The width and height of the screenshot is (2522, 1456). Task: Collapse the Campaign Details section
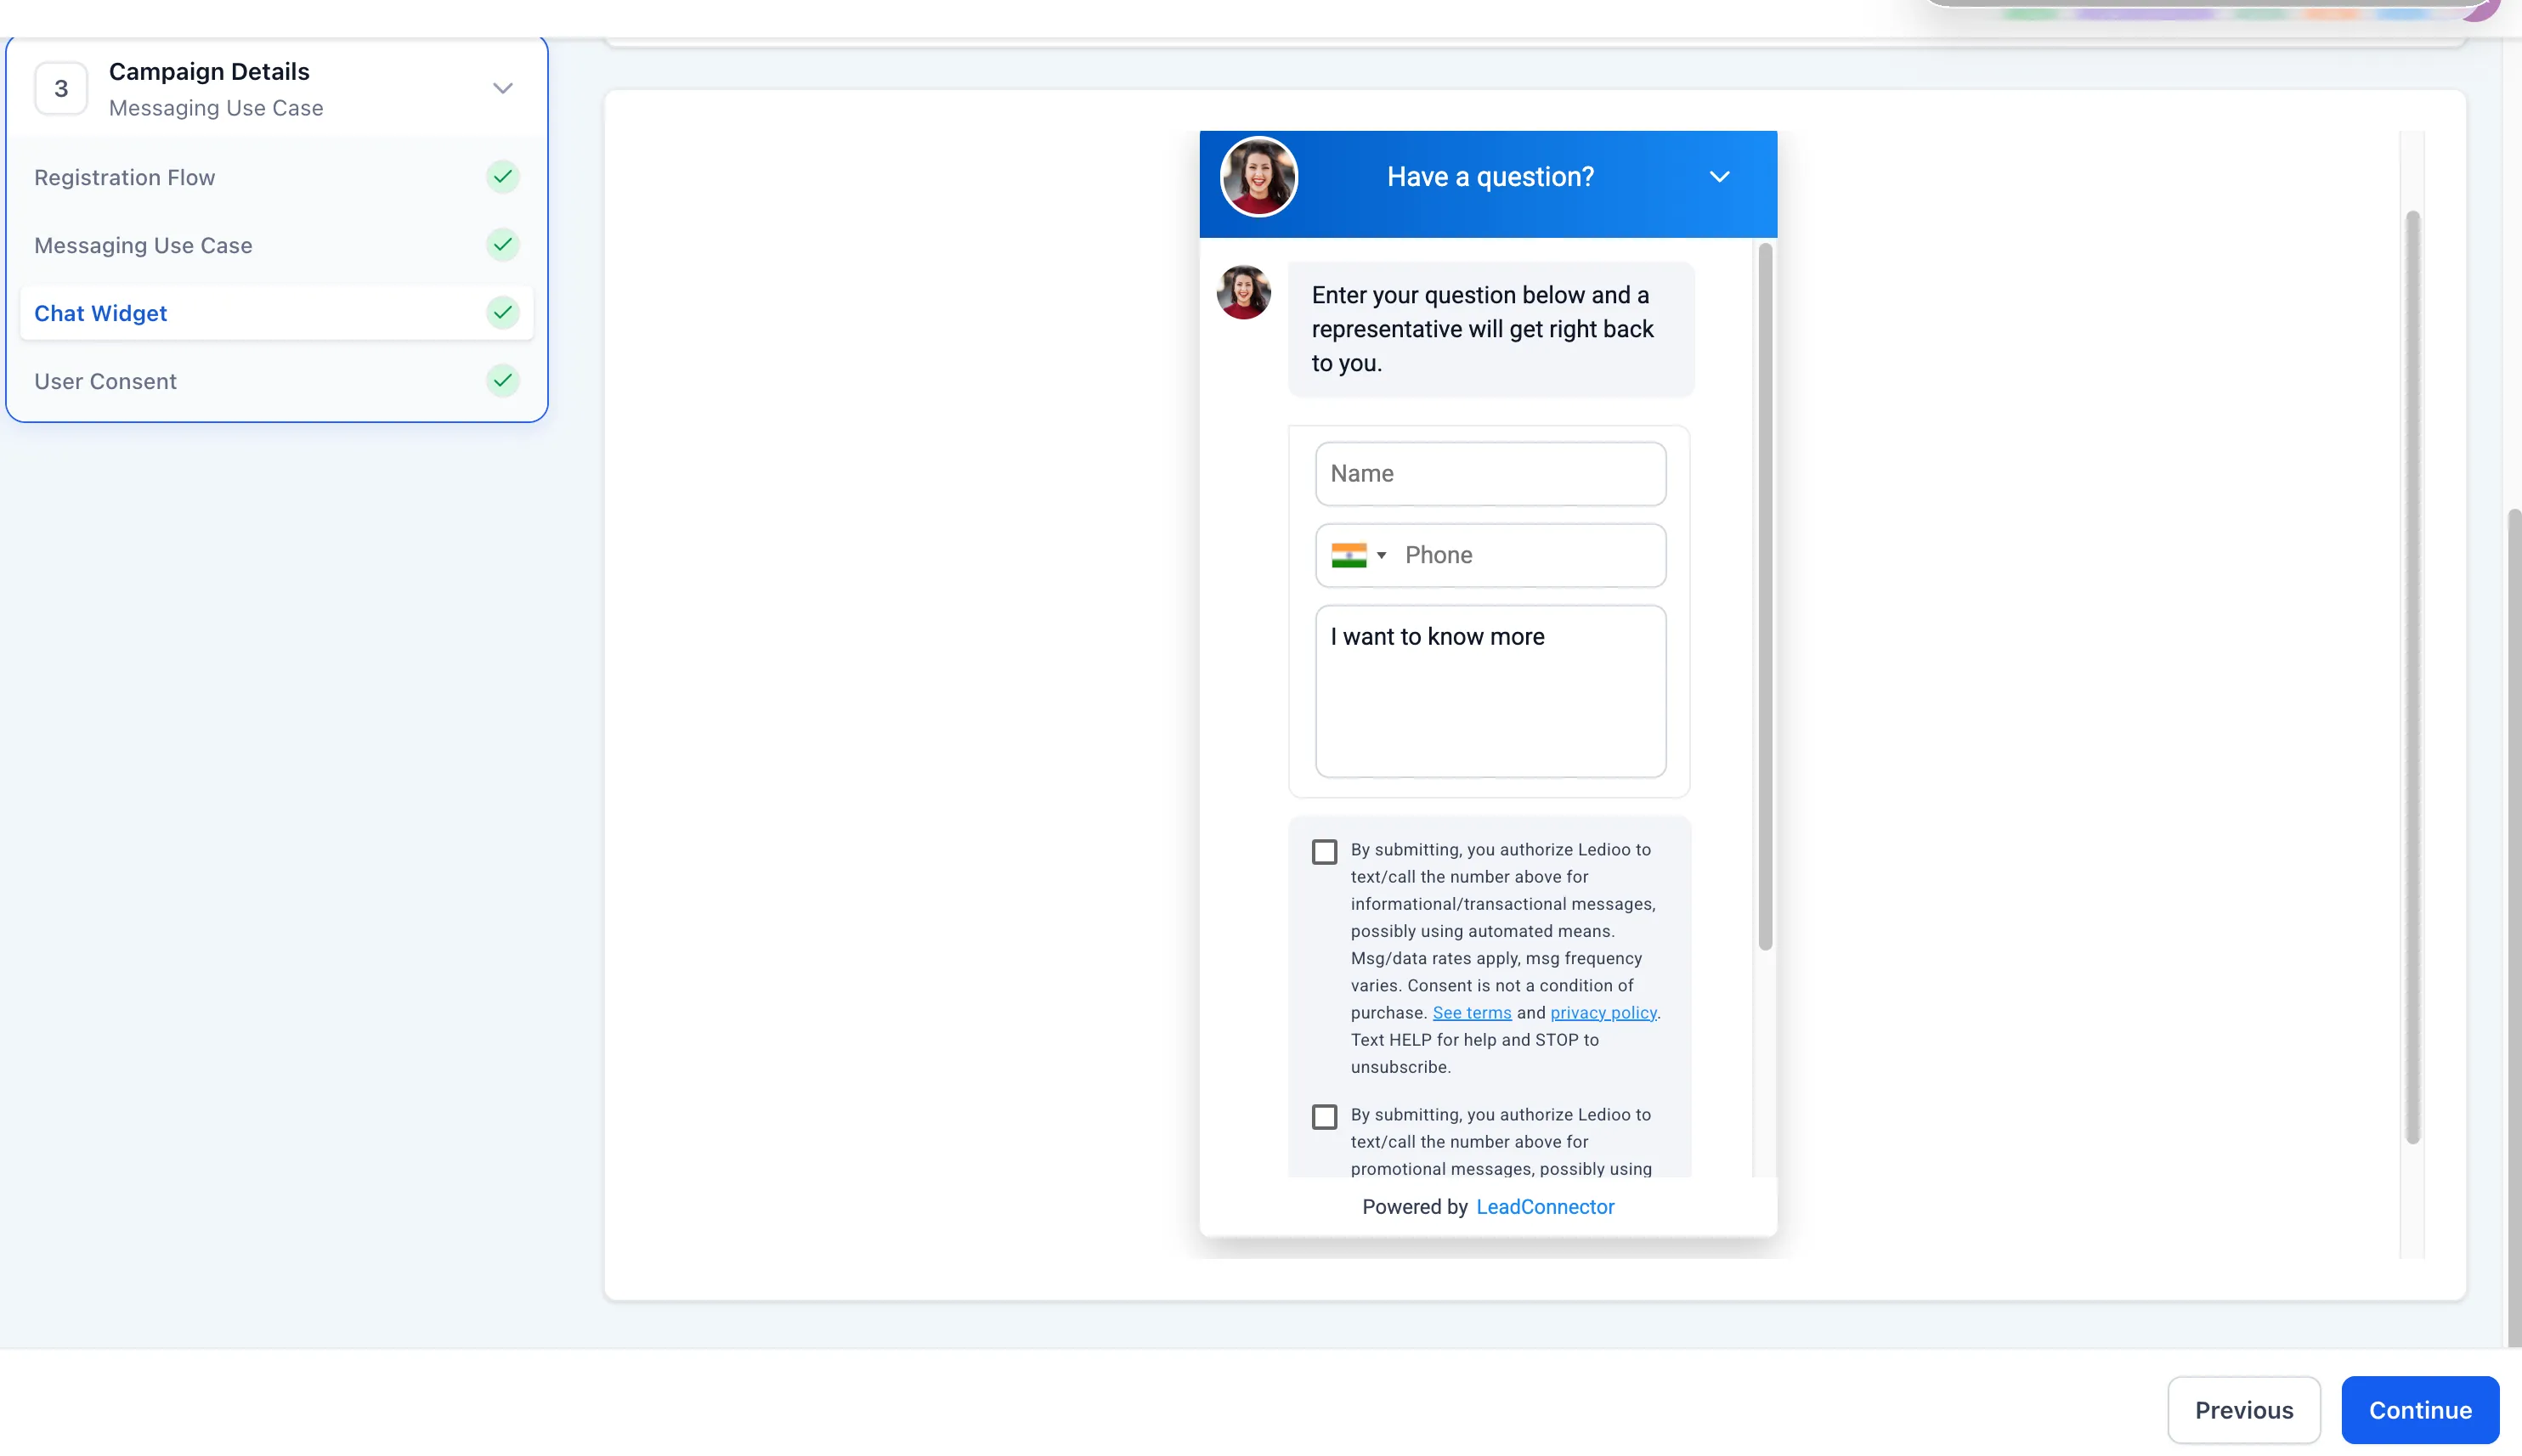point(502,88)
